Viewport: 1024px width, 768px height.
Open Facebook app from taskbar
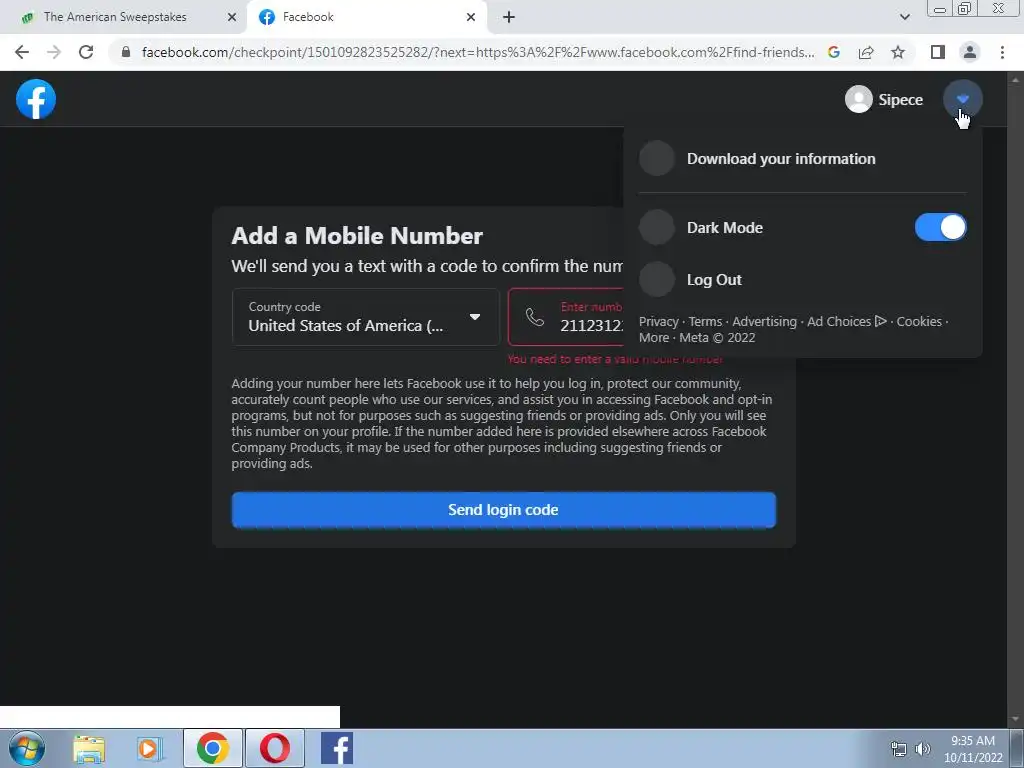[337, 748]
